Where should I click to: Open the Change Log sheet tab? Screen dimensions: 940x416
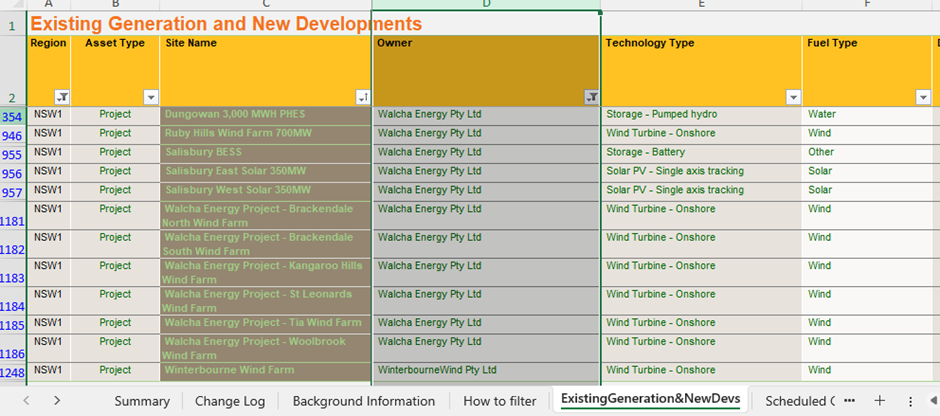pos(230,401)
